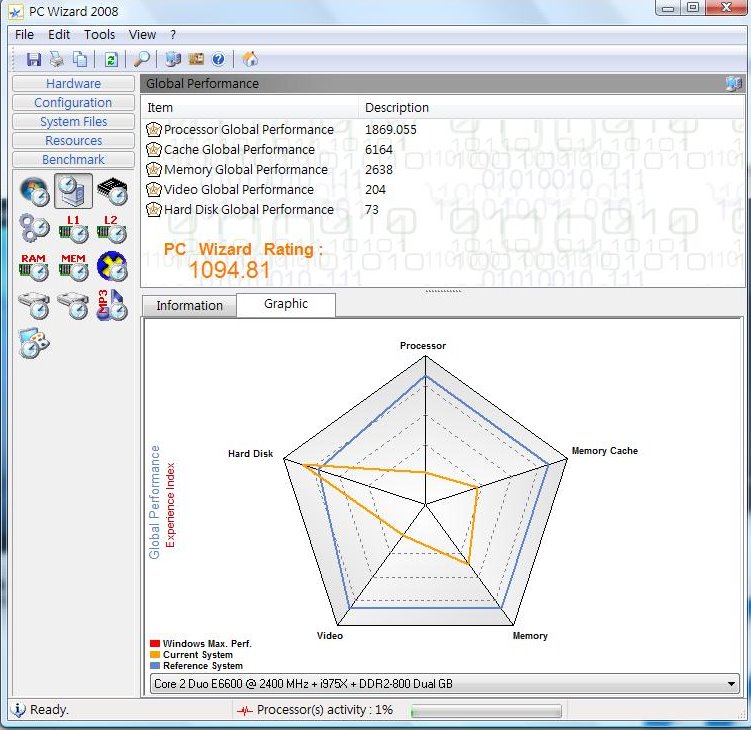Screen dimensions: 751x730
Task: Expand the Hardware section in sidebar
Action: coord(73,84)
